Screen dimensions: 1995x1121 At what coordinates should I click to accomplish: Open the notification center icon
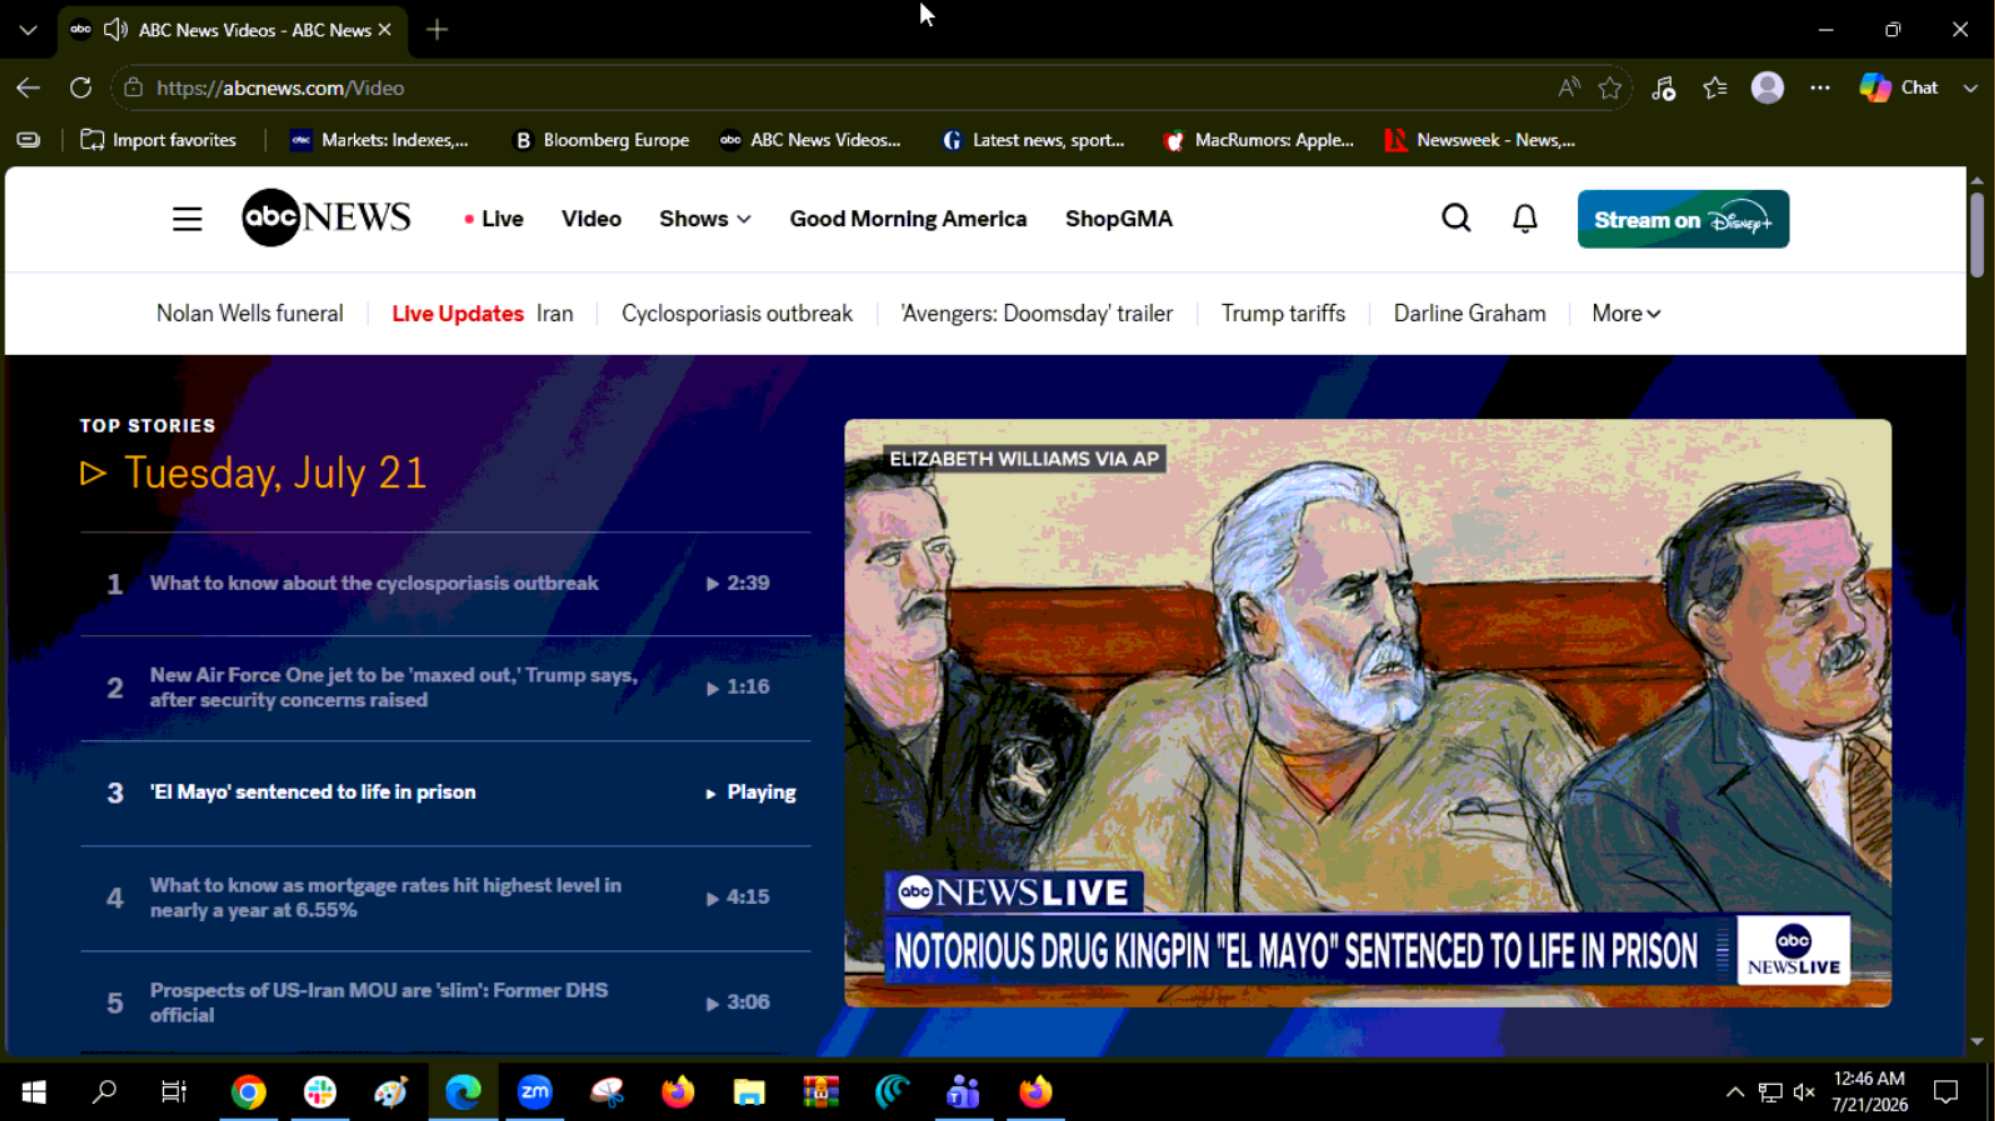(x=1945, y=1092)
